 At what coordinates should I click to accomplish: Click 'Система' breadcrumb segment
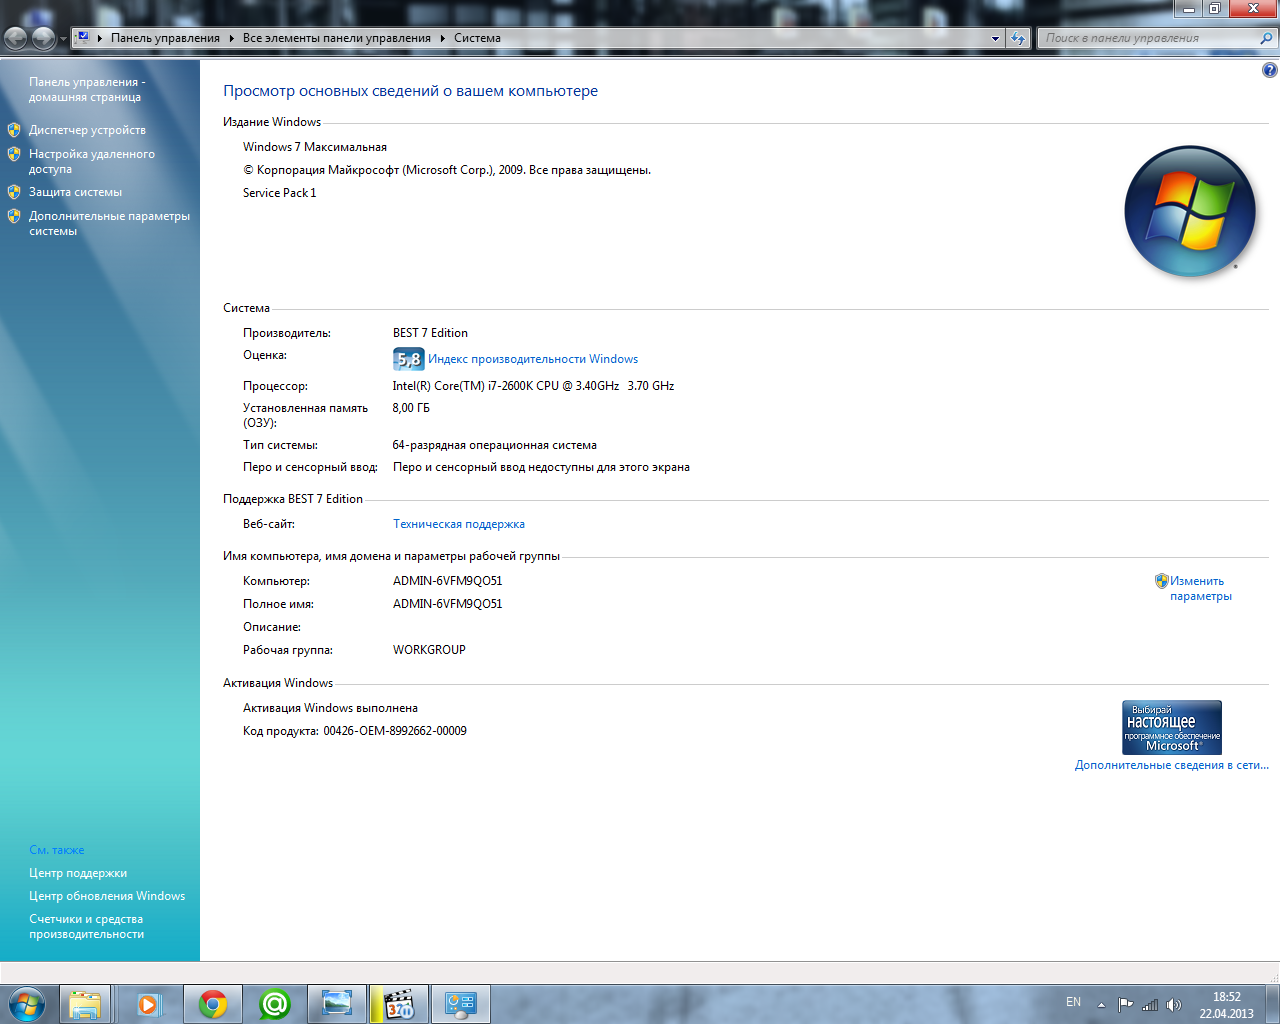(477, 39)
